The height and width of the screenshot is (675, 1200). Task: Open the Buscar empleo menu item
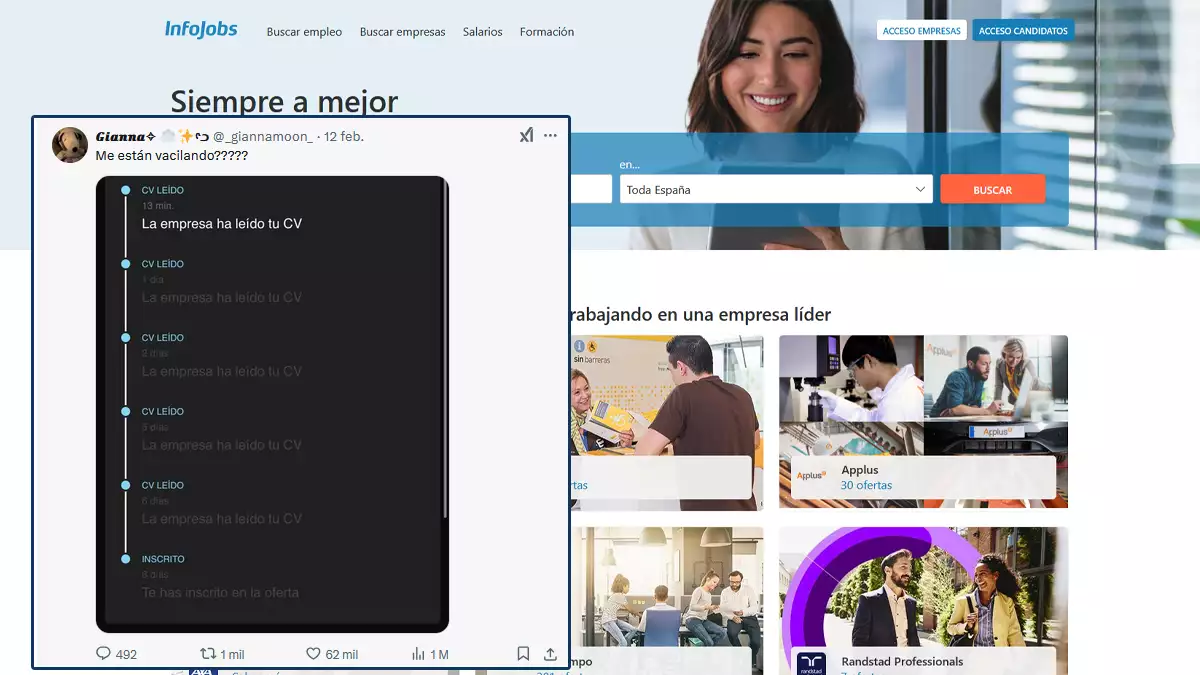pyautogui.click(x=304, y=32)
